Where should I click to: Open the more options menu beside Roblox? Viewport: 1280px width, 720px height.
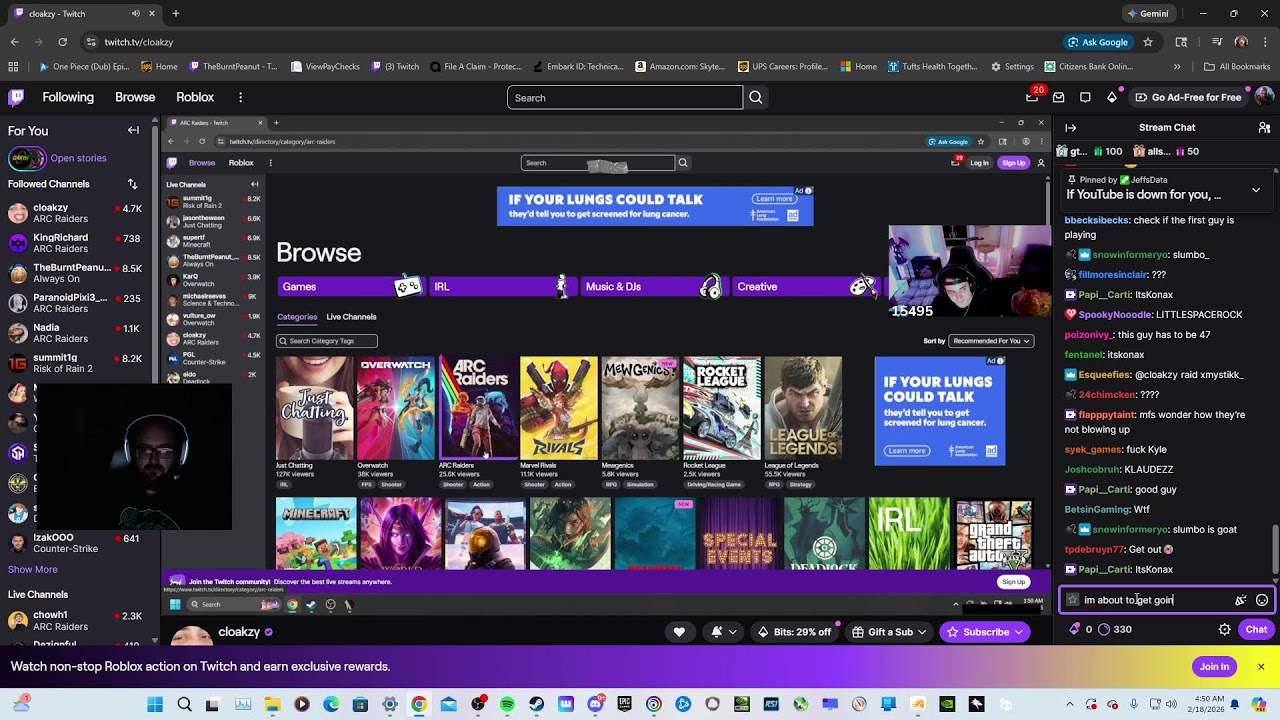click(240, 97)
